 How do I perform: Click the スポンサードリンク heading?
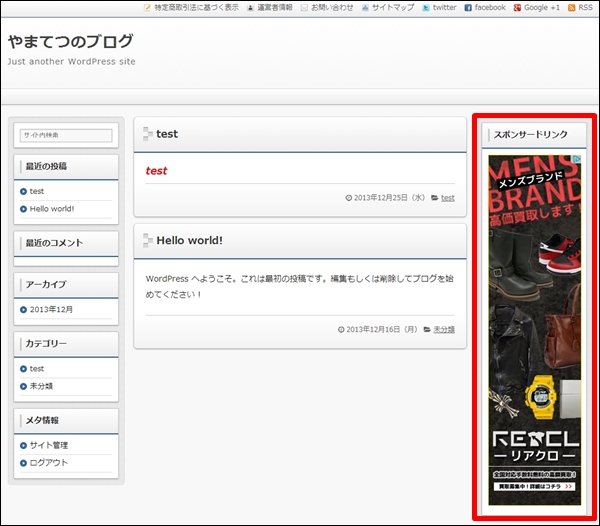[x=530, y=135]
